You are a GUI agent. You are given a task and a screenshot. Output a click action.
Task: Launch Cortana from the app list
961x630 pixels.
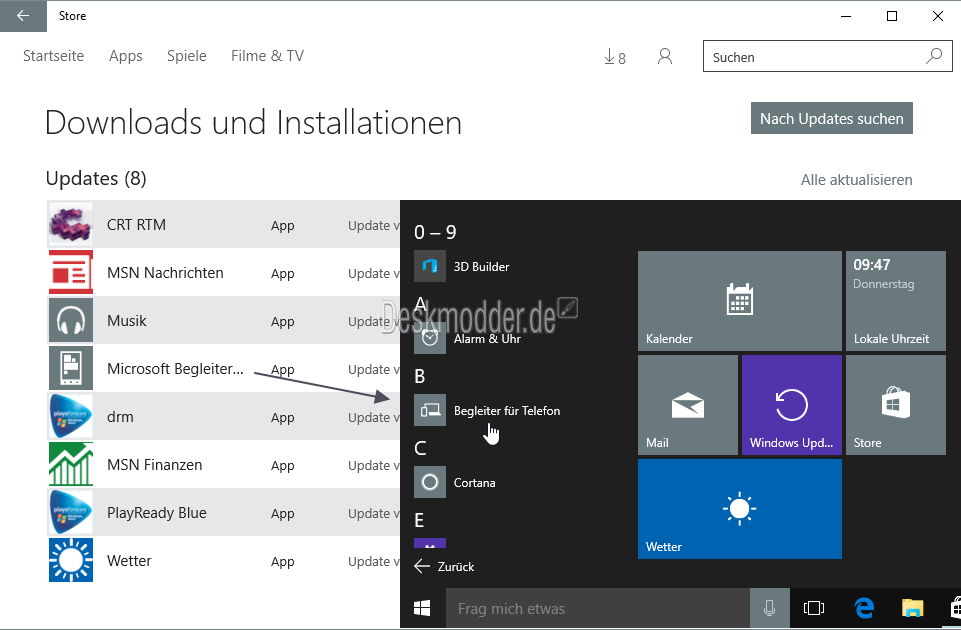455,482
